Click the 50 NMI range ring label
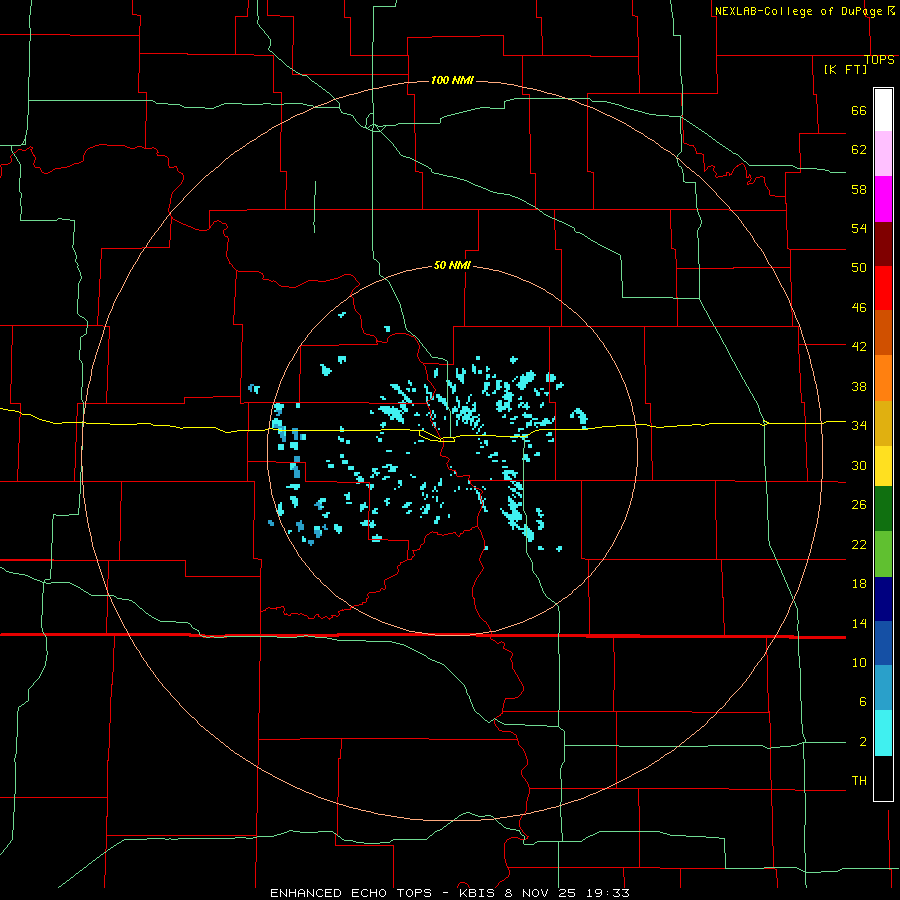 click(452, 265)
